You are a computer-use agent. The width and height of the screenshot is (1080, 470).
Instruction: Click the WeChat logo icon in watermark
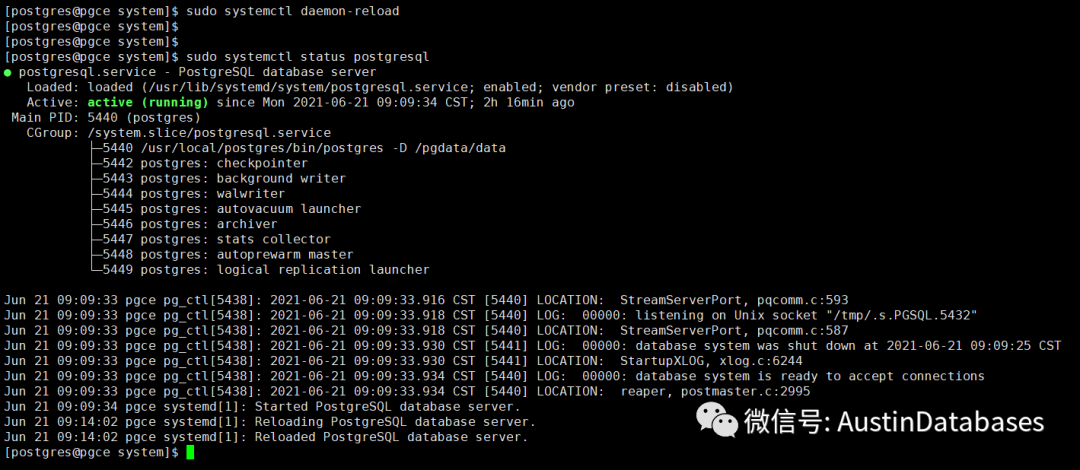pyautogui.click(x=716, y=420)
